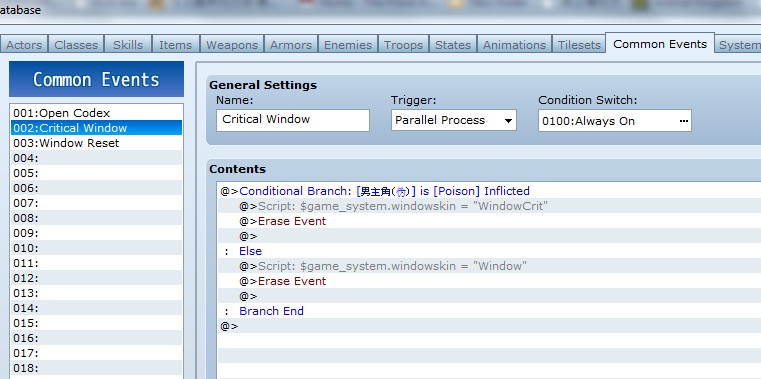Select common event 001:Open Codex
Image resolution: width=761 pixels, height=379 pixels.
97,113
